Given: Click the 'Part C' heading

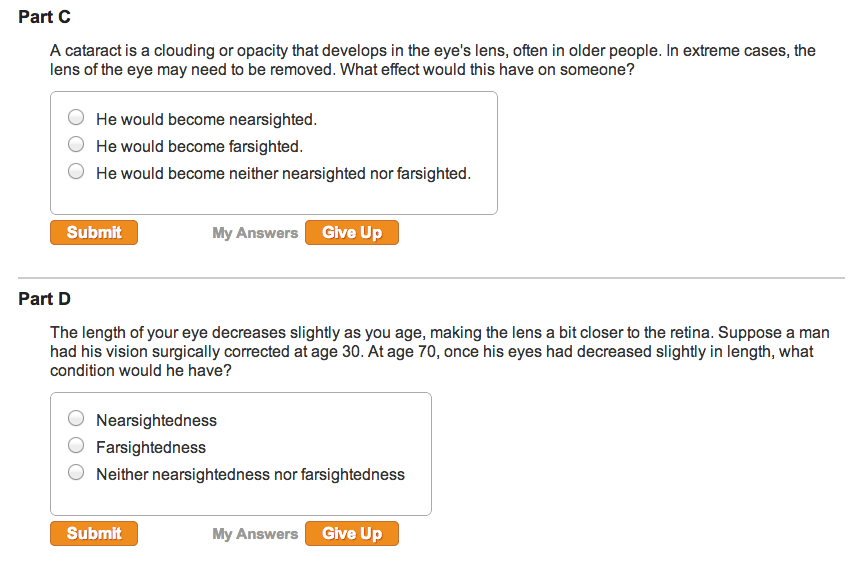Looking at the screenshot, I should (x=44, y=18).
